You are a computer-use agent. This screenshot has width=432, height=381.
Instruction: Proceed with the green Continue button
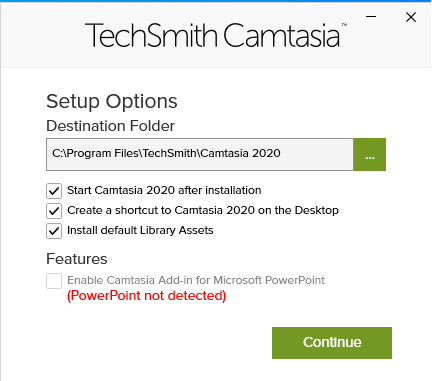click(x=332, y=343)
